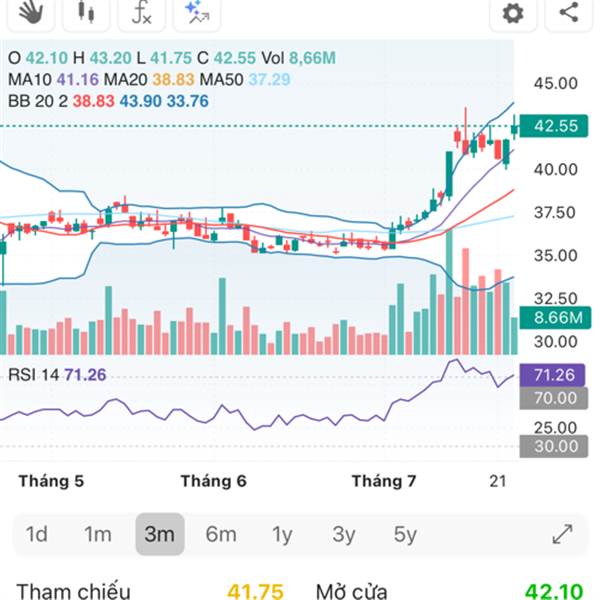Image resolution: width=600 pixels, height=600 pixels.
Task: Click the Mở cửa label
Action: pyautogui.click(x=351, y=591)
